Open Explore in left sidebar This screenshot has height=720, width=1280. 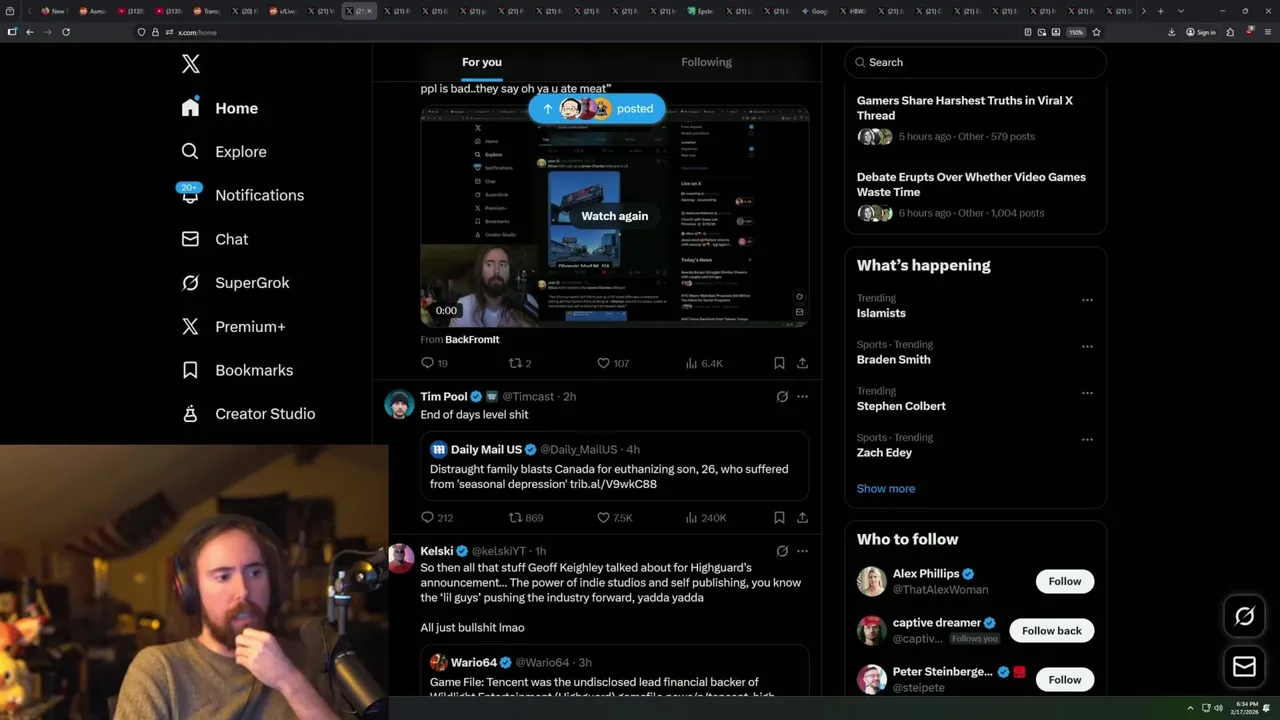[224, 152]
